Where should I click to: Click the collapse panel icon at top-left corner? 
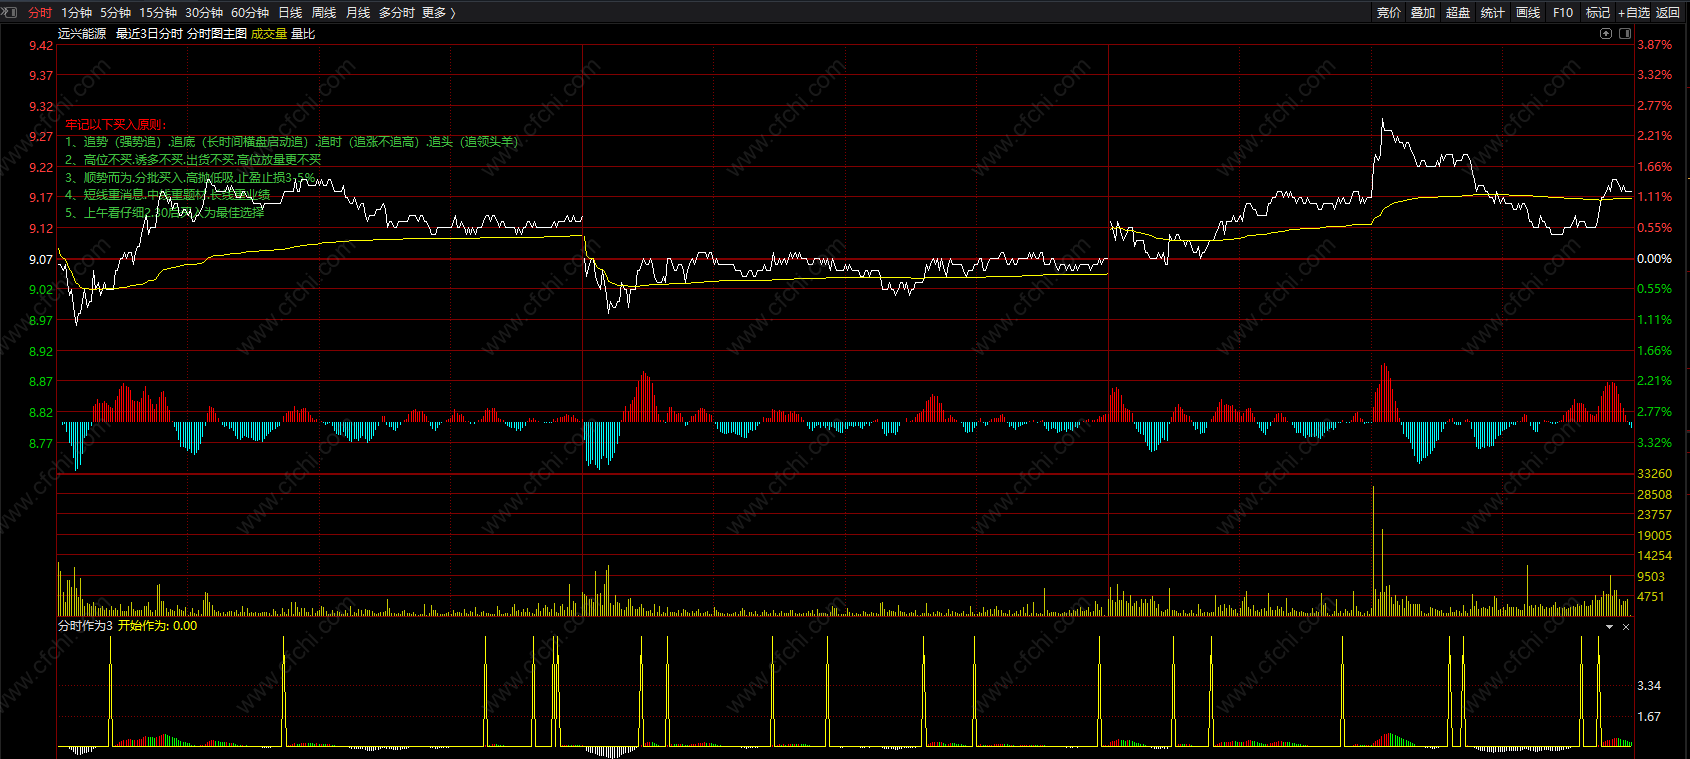pos(10,12)
